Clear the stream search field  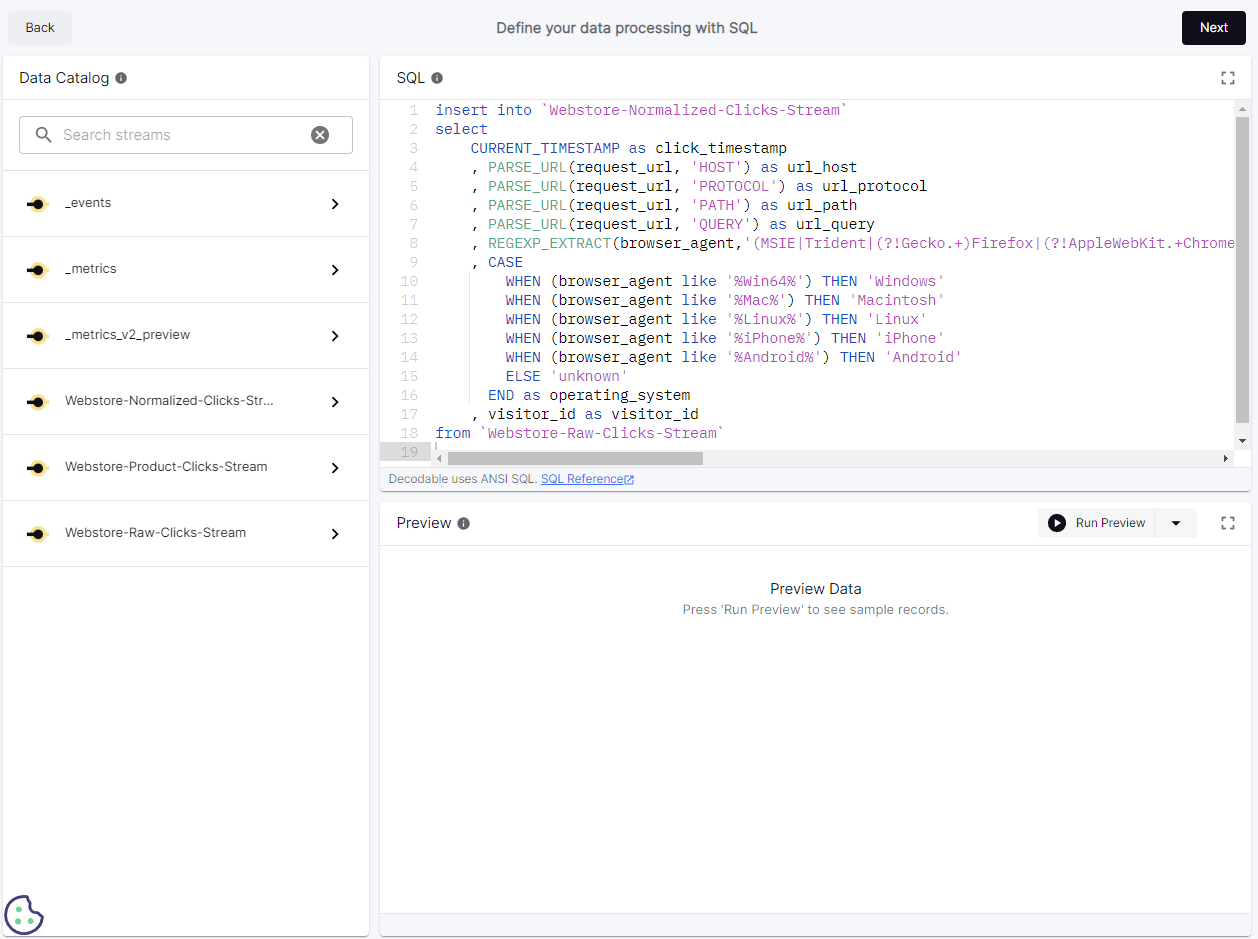coord(320,135)
